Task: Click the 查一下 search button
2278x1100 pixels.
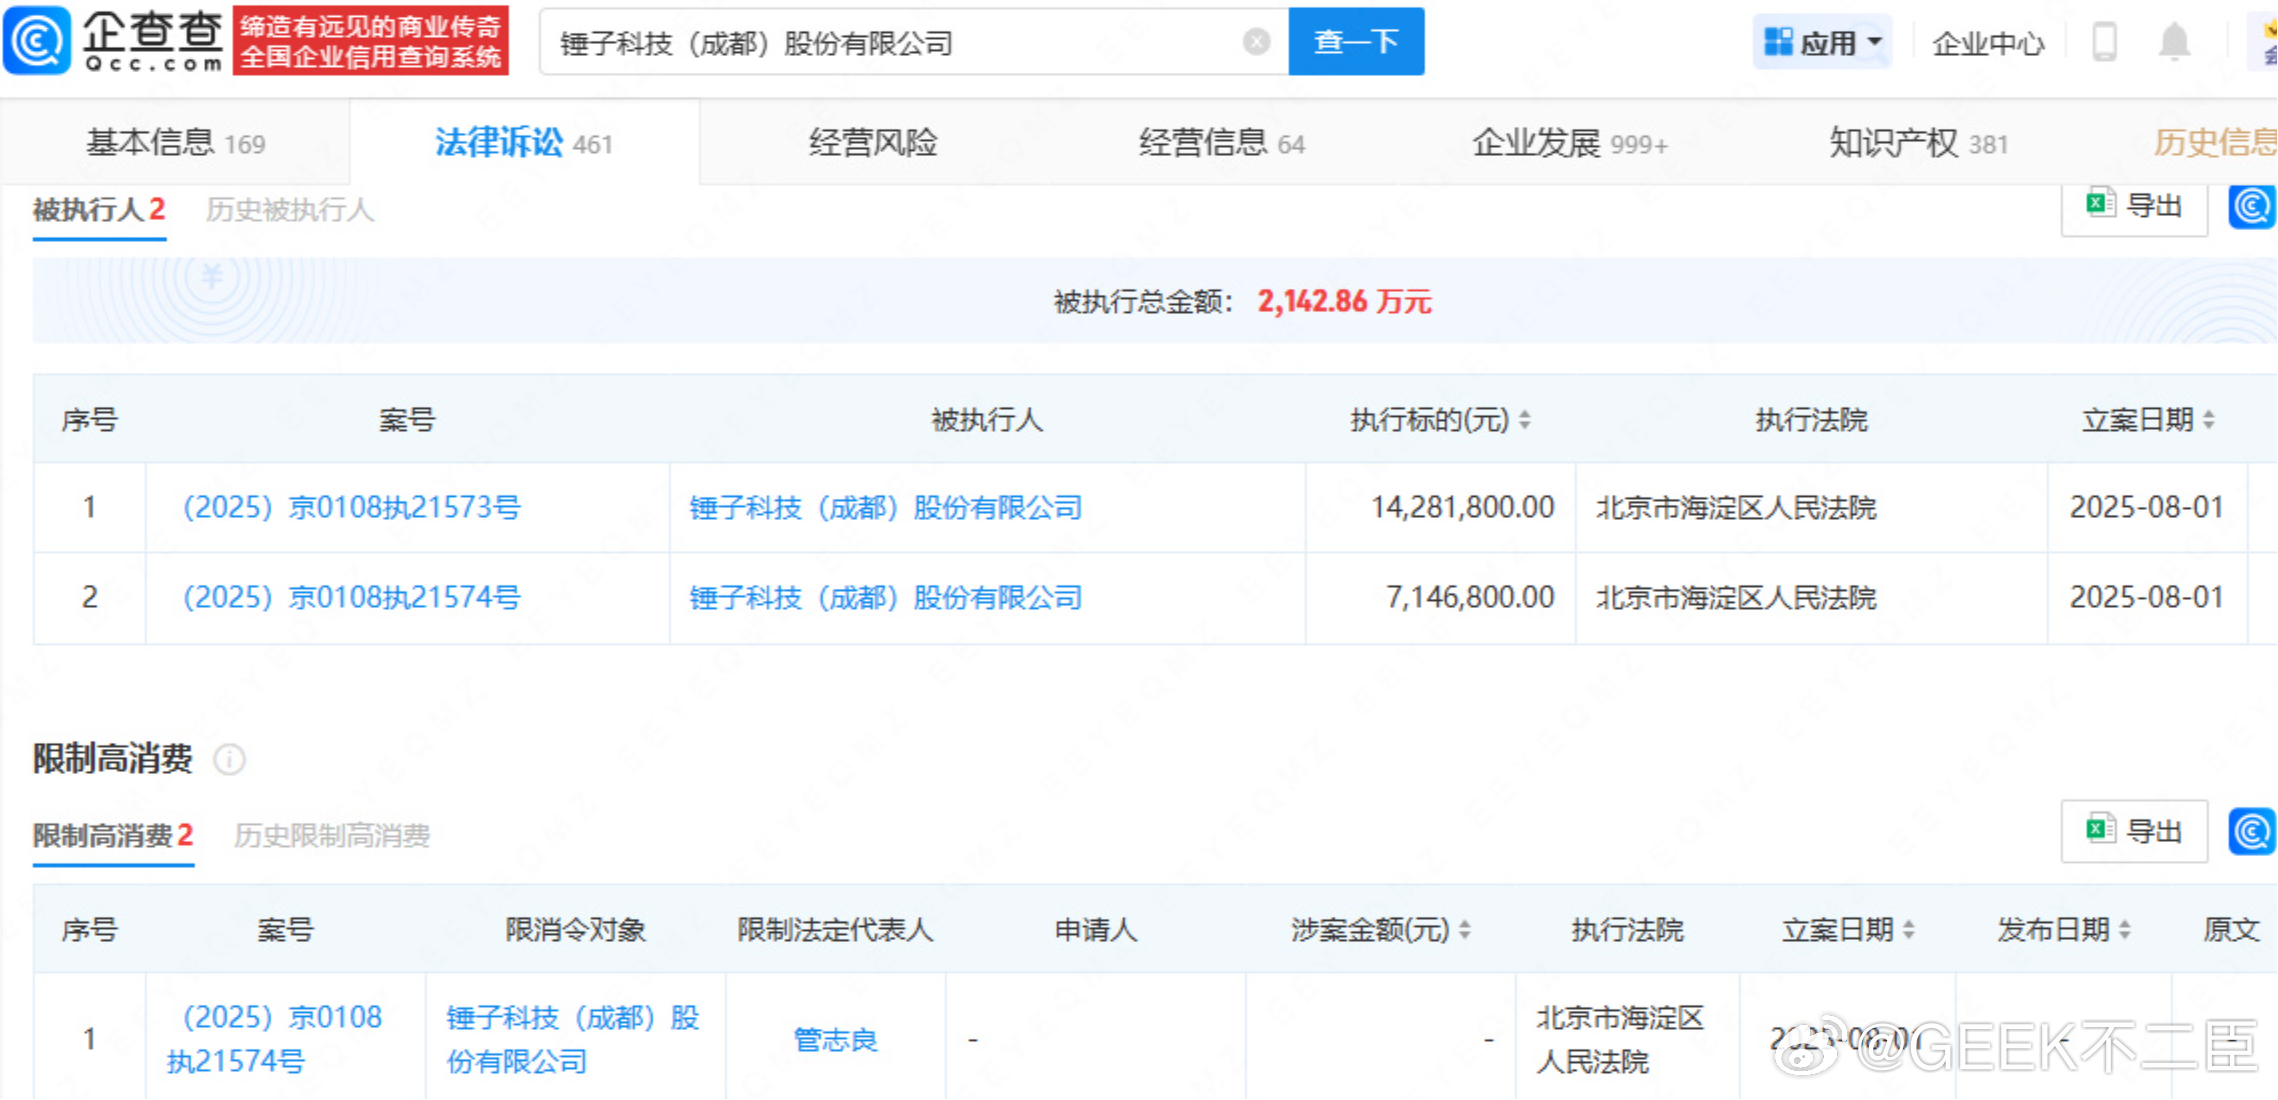Action: 1356,42
